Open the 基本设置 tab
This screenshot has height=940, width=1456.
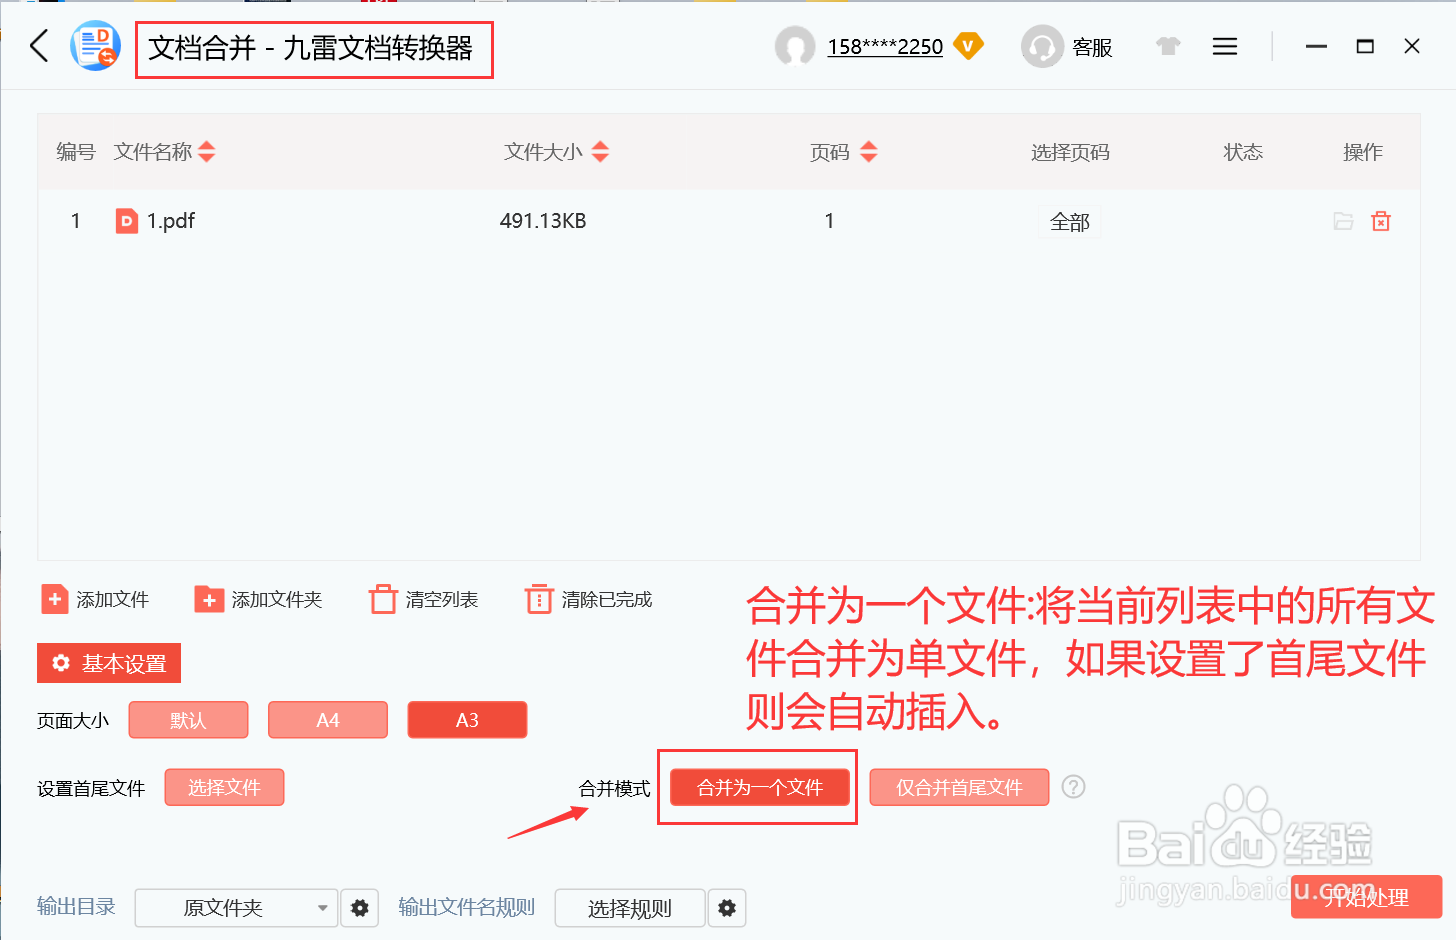pos(109,663)
